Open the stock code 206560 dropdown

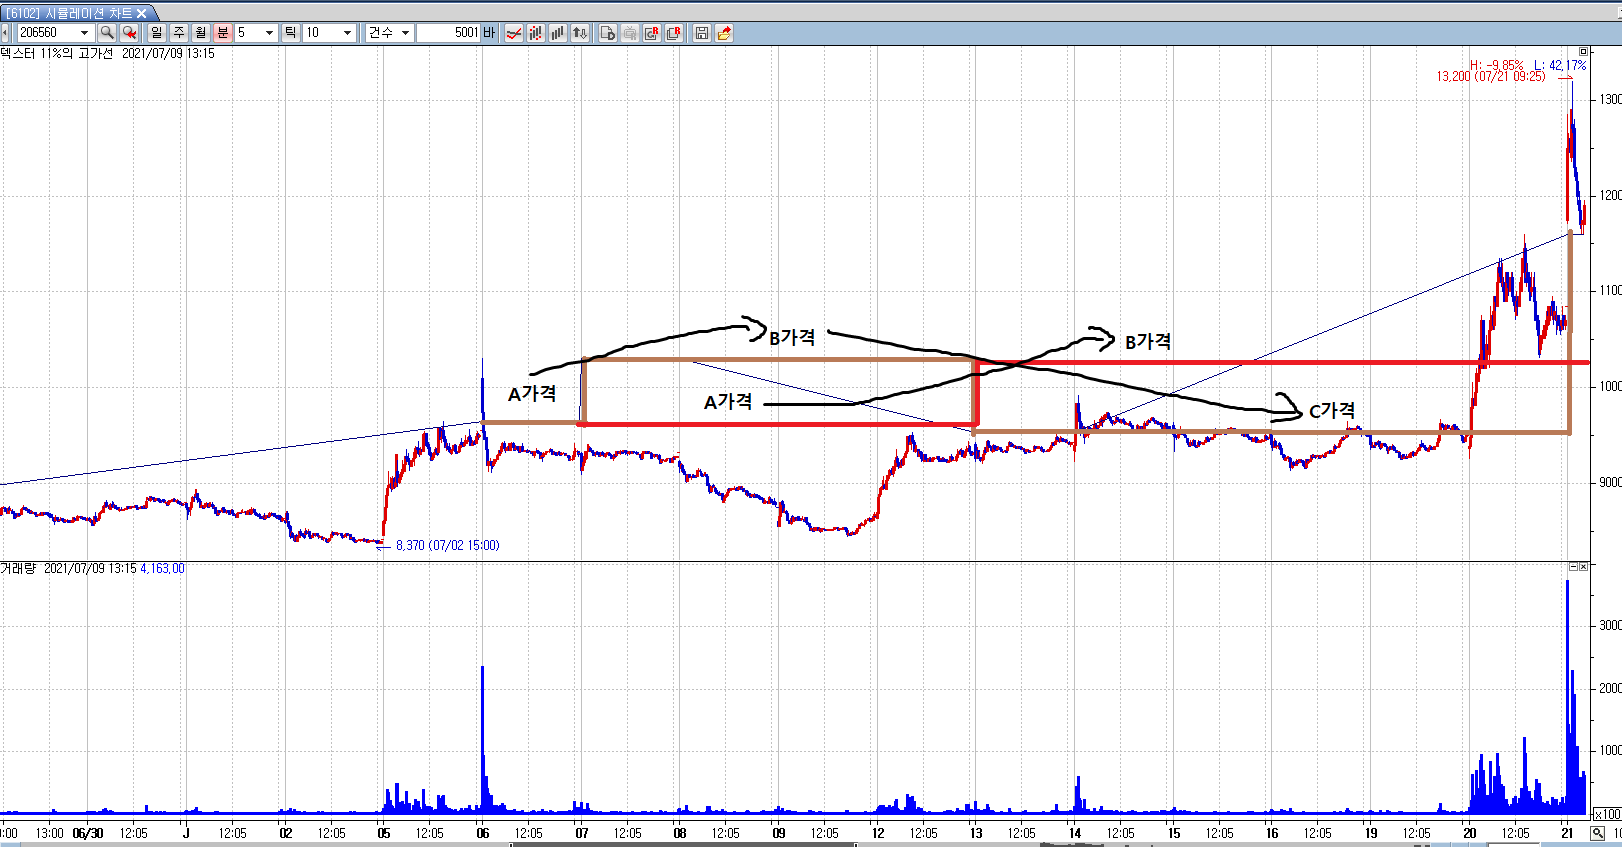84,33
